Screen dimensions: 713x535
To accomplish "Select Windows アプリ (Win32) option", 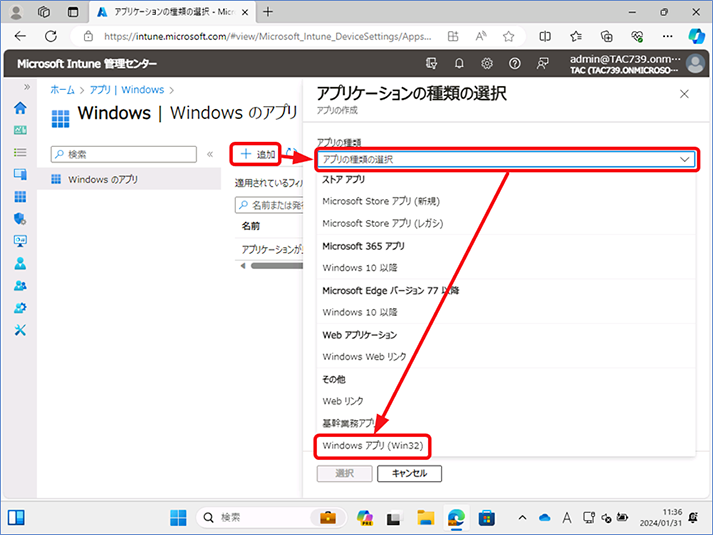I will pyautogui.click(x=372, y=446).
